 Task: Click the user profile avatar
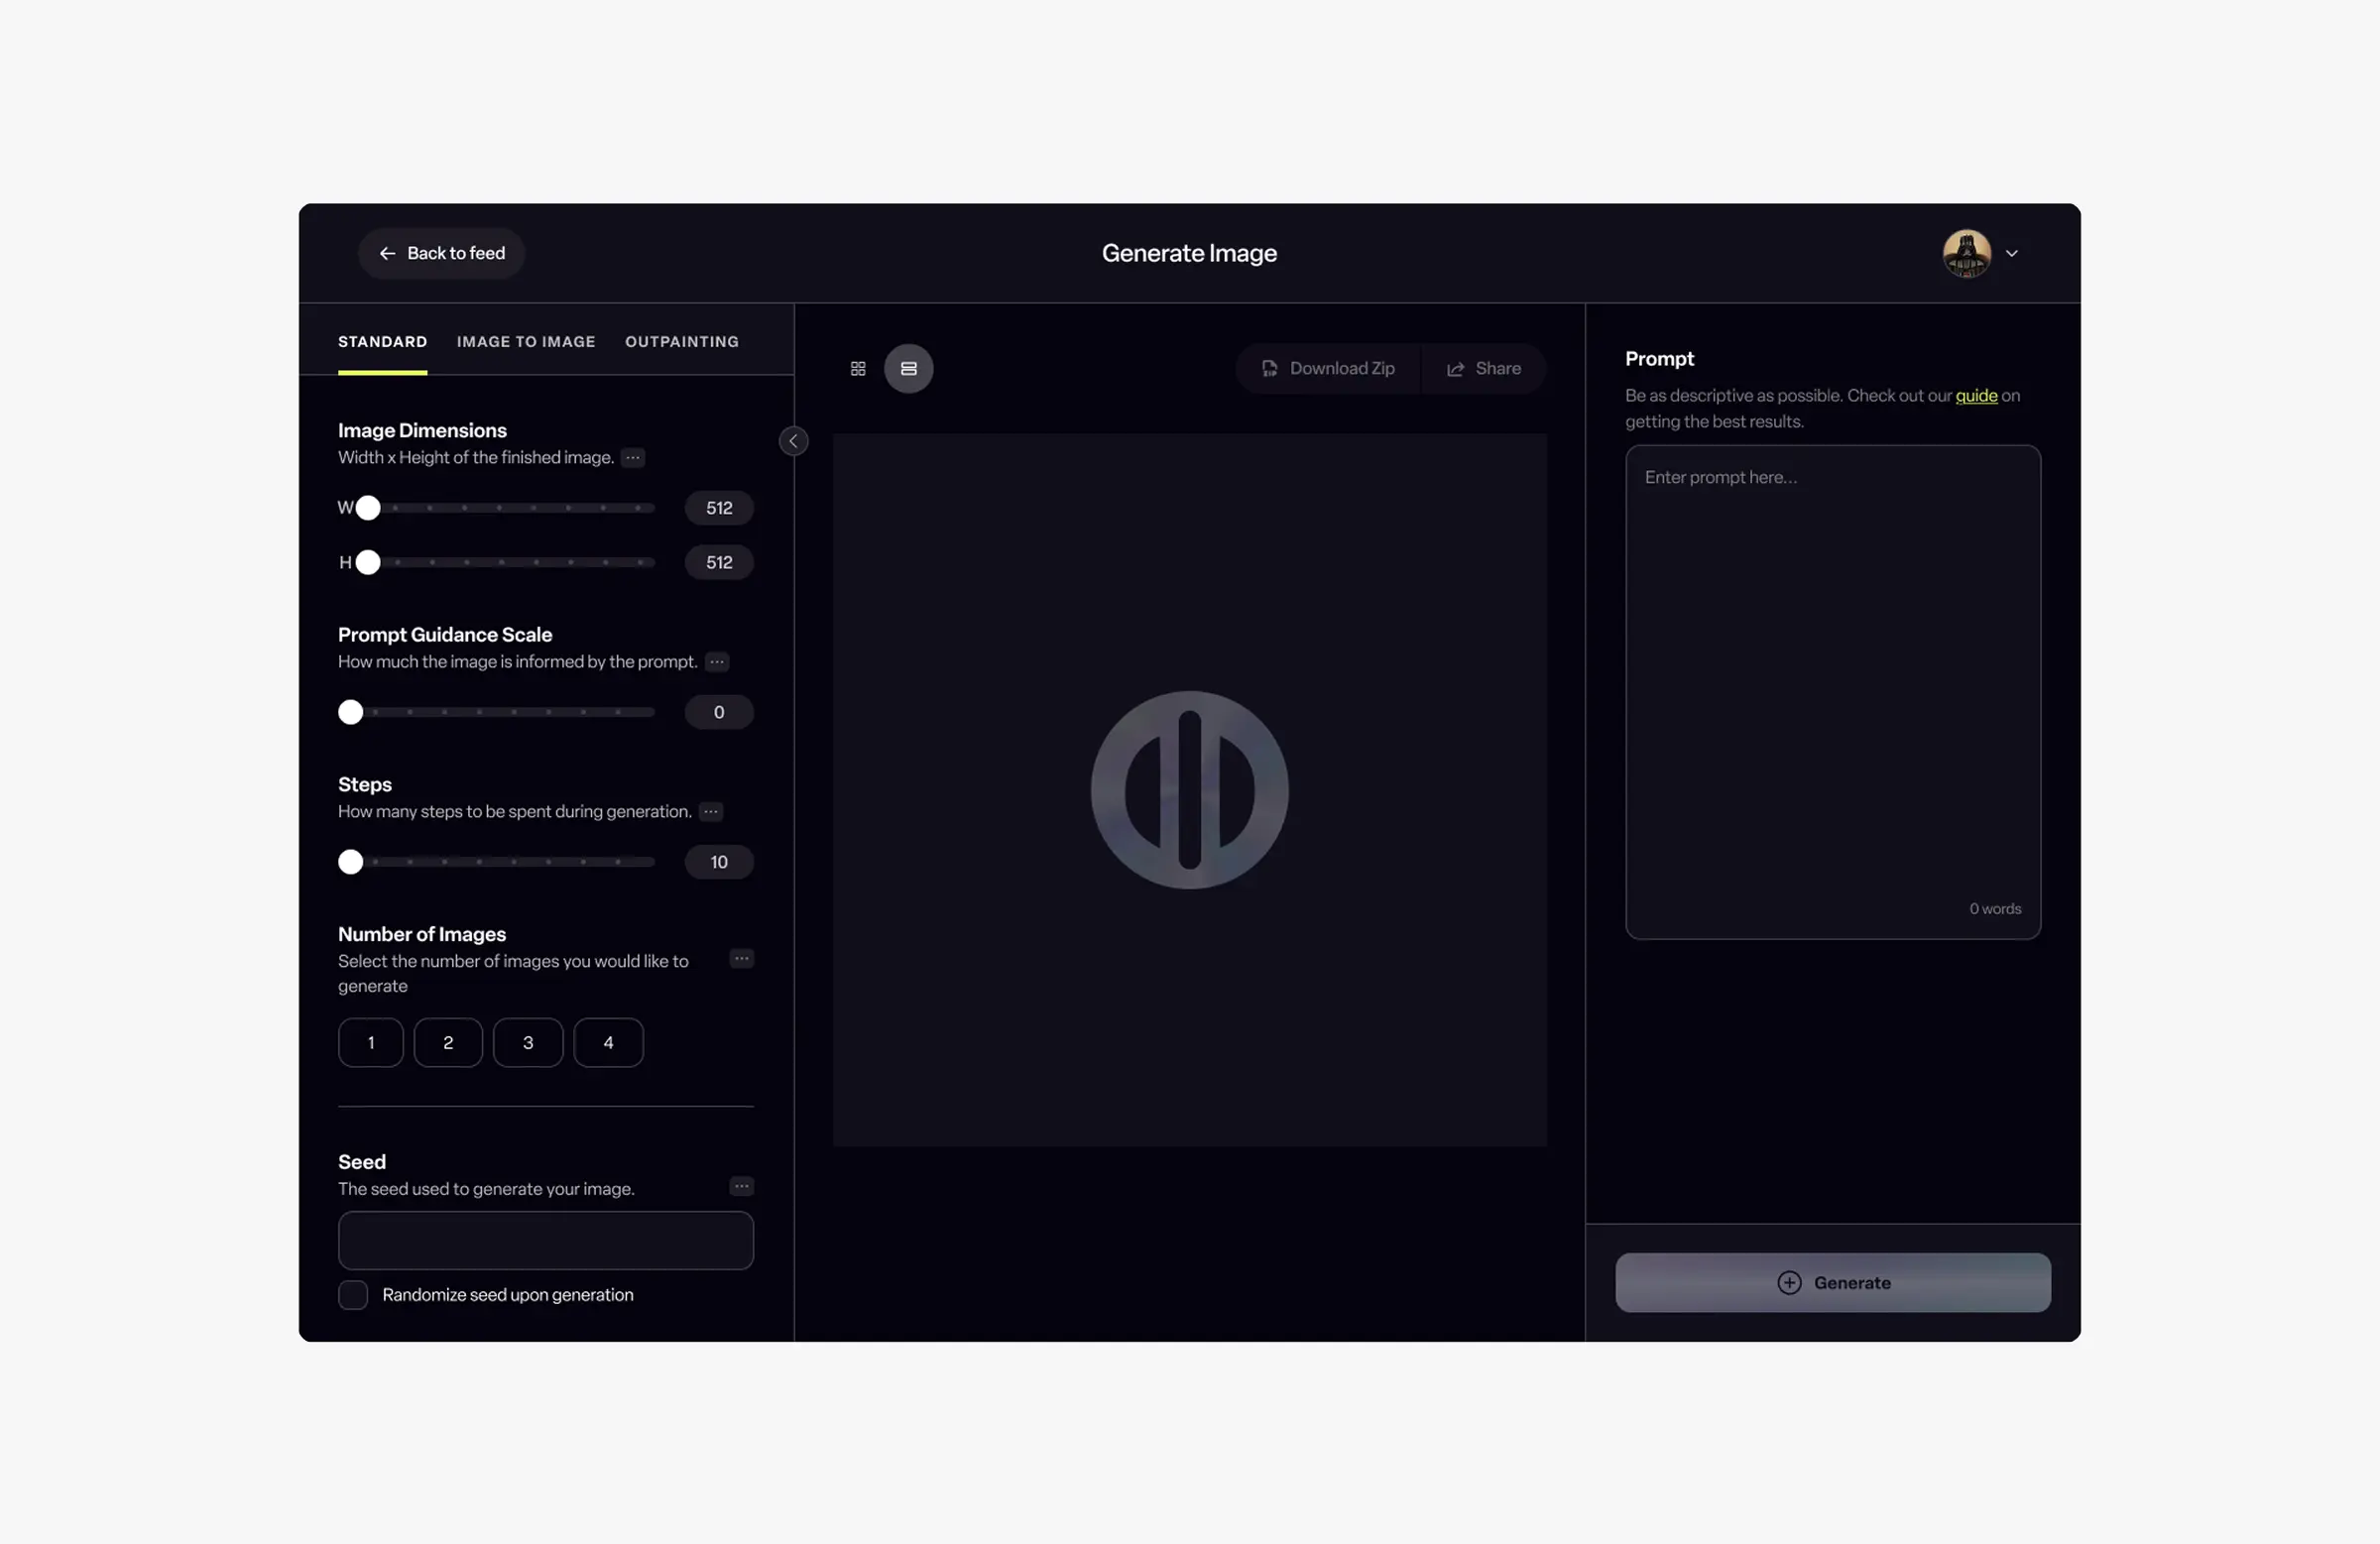[x=1965, y=254]
